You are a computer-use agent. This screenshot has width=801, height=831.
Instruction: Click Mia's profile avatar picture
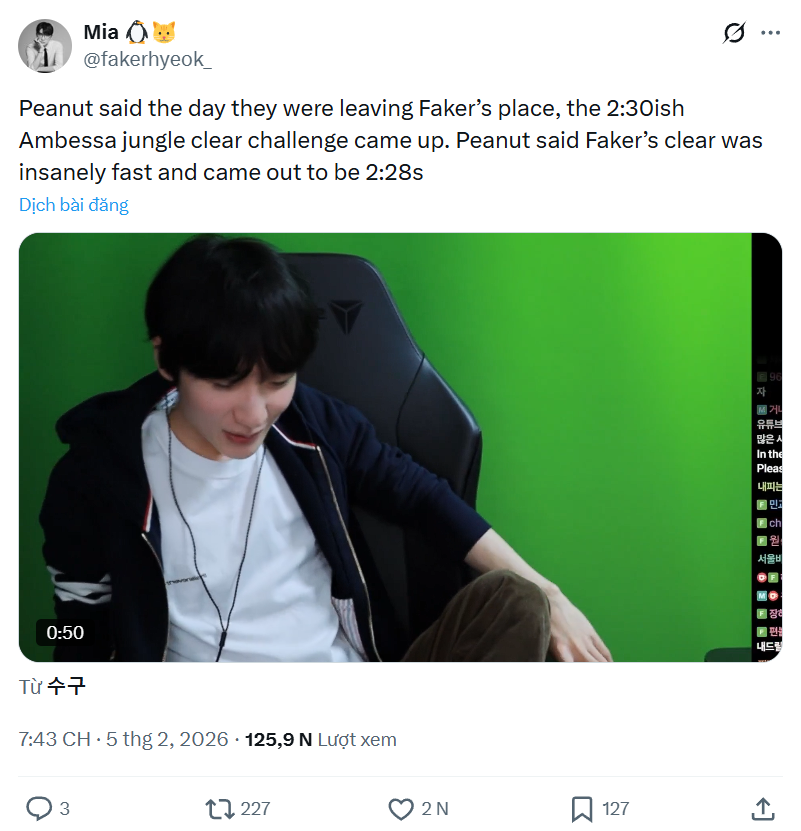click(x=45, y=46)
